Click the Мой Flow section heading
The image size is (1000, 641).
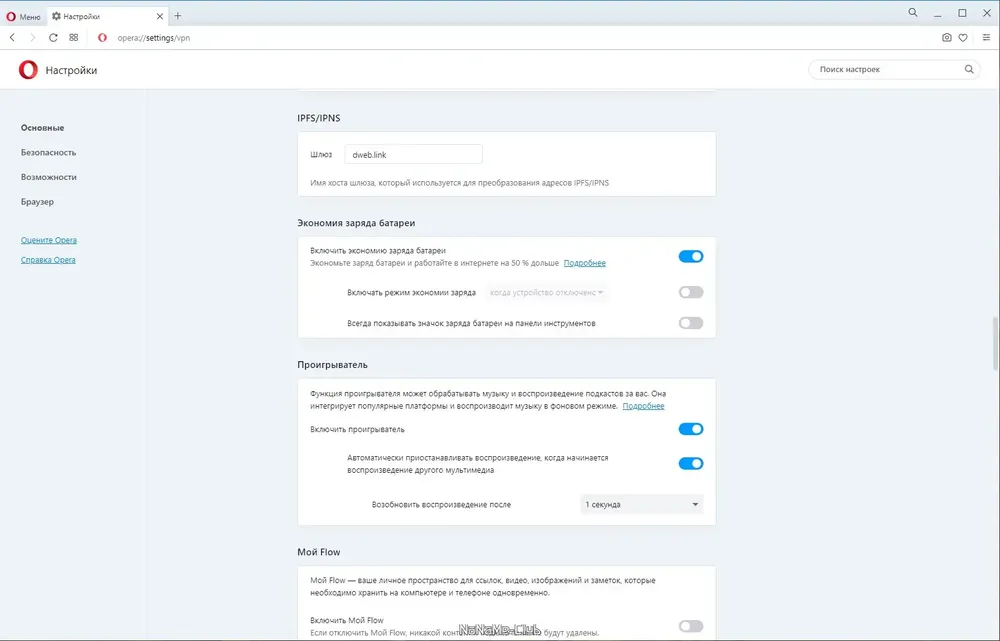[319, 552]
